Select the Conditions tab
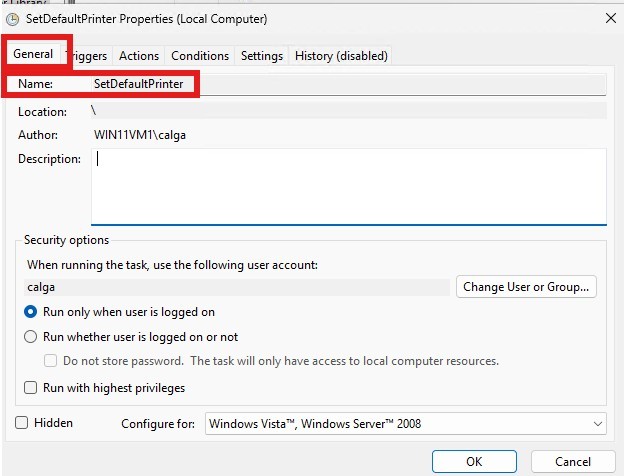The height and width of the screenshot is (476, 624). coord(200,56)
